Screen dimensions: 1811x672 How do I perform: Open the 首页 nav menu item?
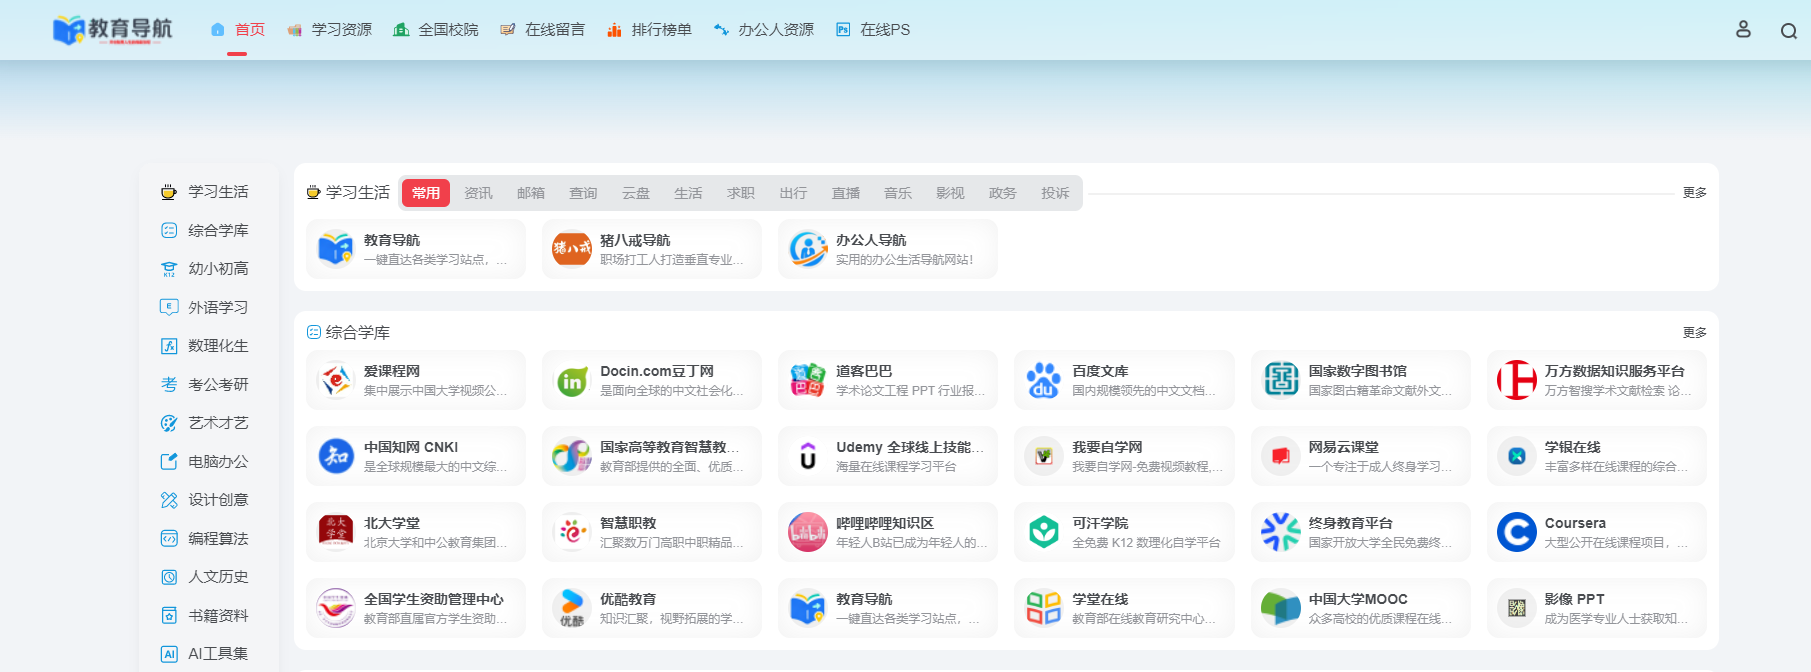pos(238,30)
